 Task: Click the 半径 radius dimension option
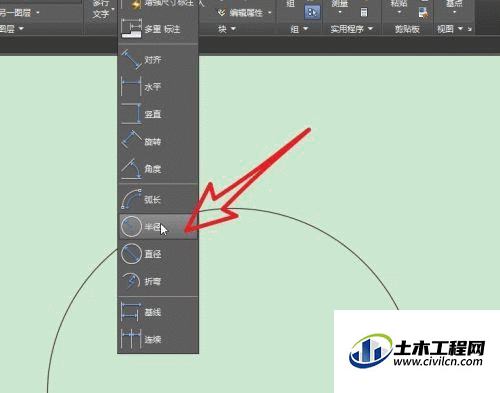[158, 227]
